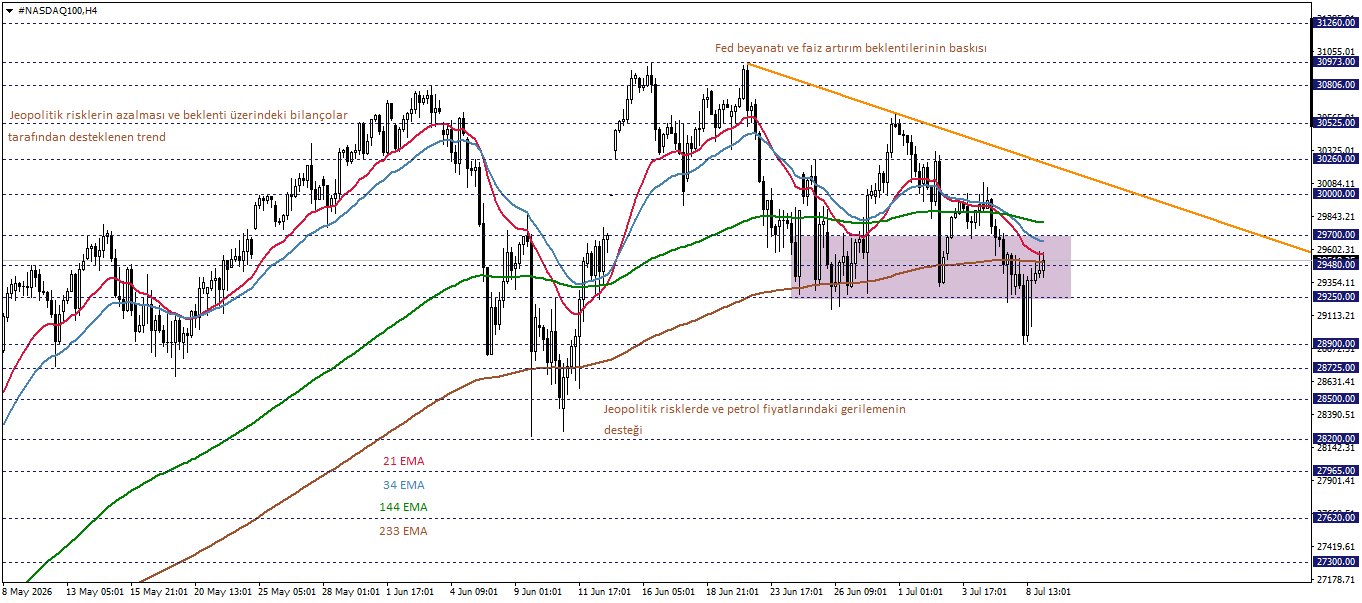
Task: Click the '11 Jun 17:01' time label
Action: [x=606, y=591]
